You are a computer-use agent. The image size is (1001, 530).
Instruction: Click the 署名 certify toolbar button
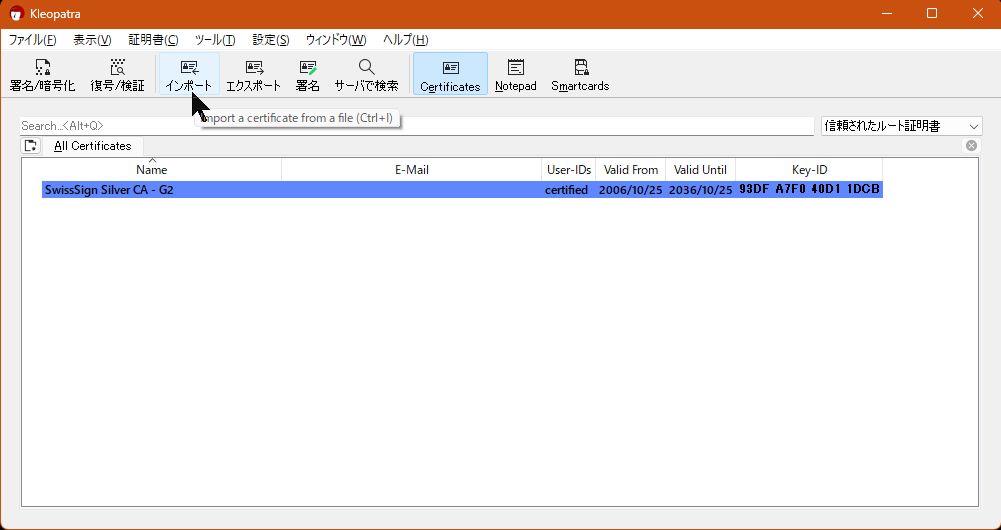click(x=308, y=74)
